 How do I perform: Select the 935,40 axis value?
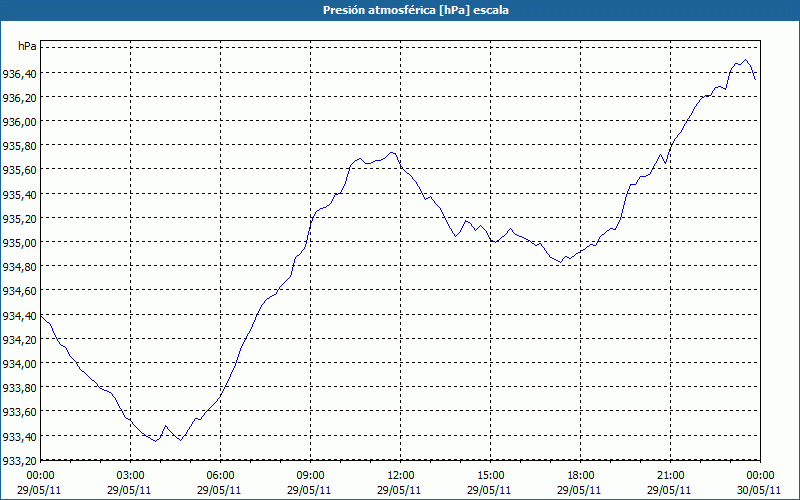coord(19,195)
